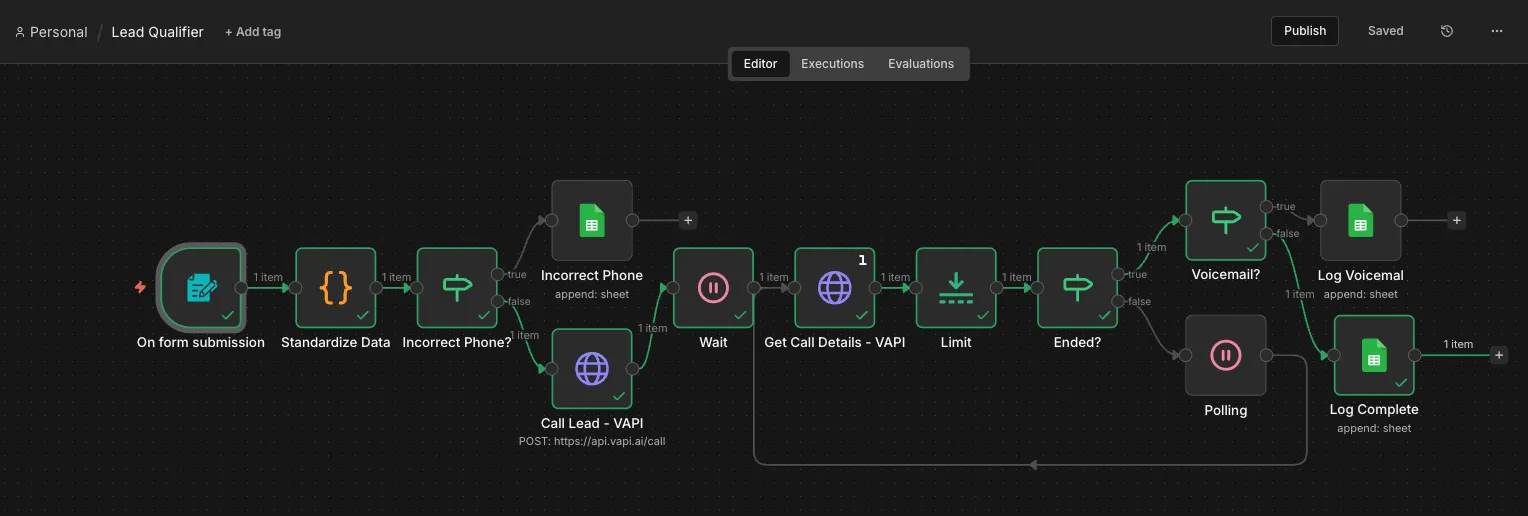Add node after Log Voicemal output
This screenshot has width=1528, height=516.
[x=1457, y=221]
